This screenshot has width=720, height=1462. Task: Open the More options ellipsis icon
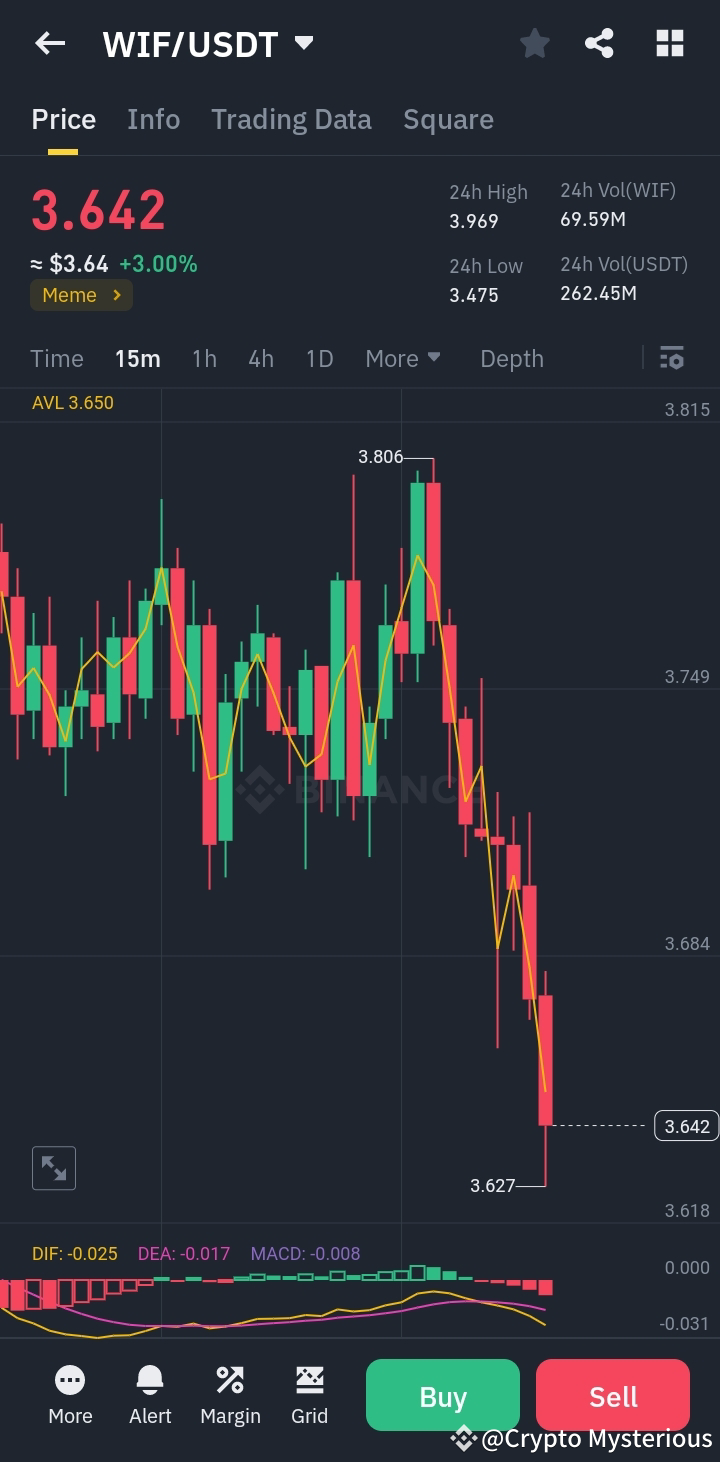[x=70, y=1394]
